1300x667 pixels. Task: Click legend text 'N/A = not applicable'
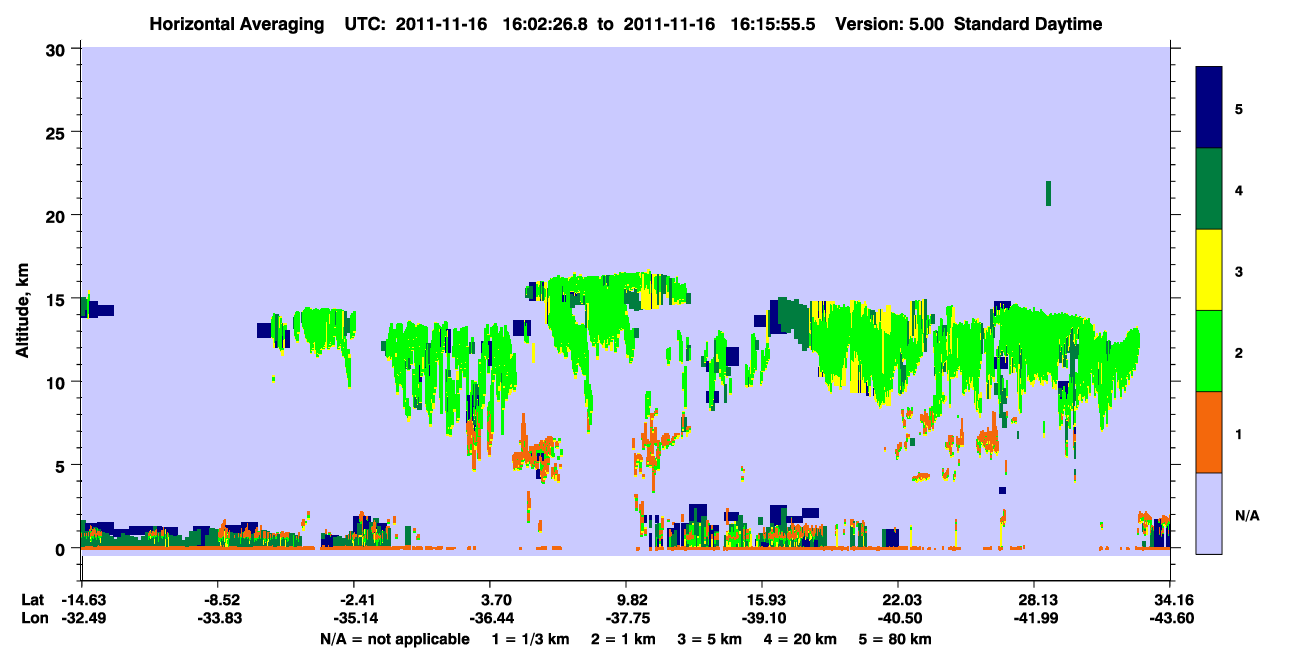pos(394,639)
